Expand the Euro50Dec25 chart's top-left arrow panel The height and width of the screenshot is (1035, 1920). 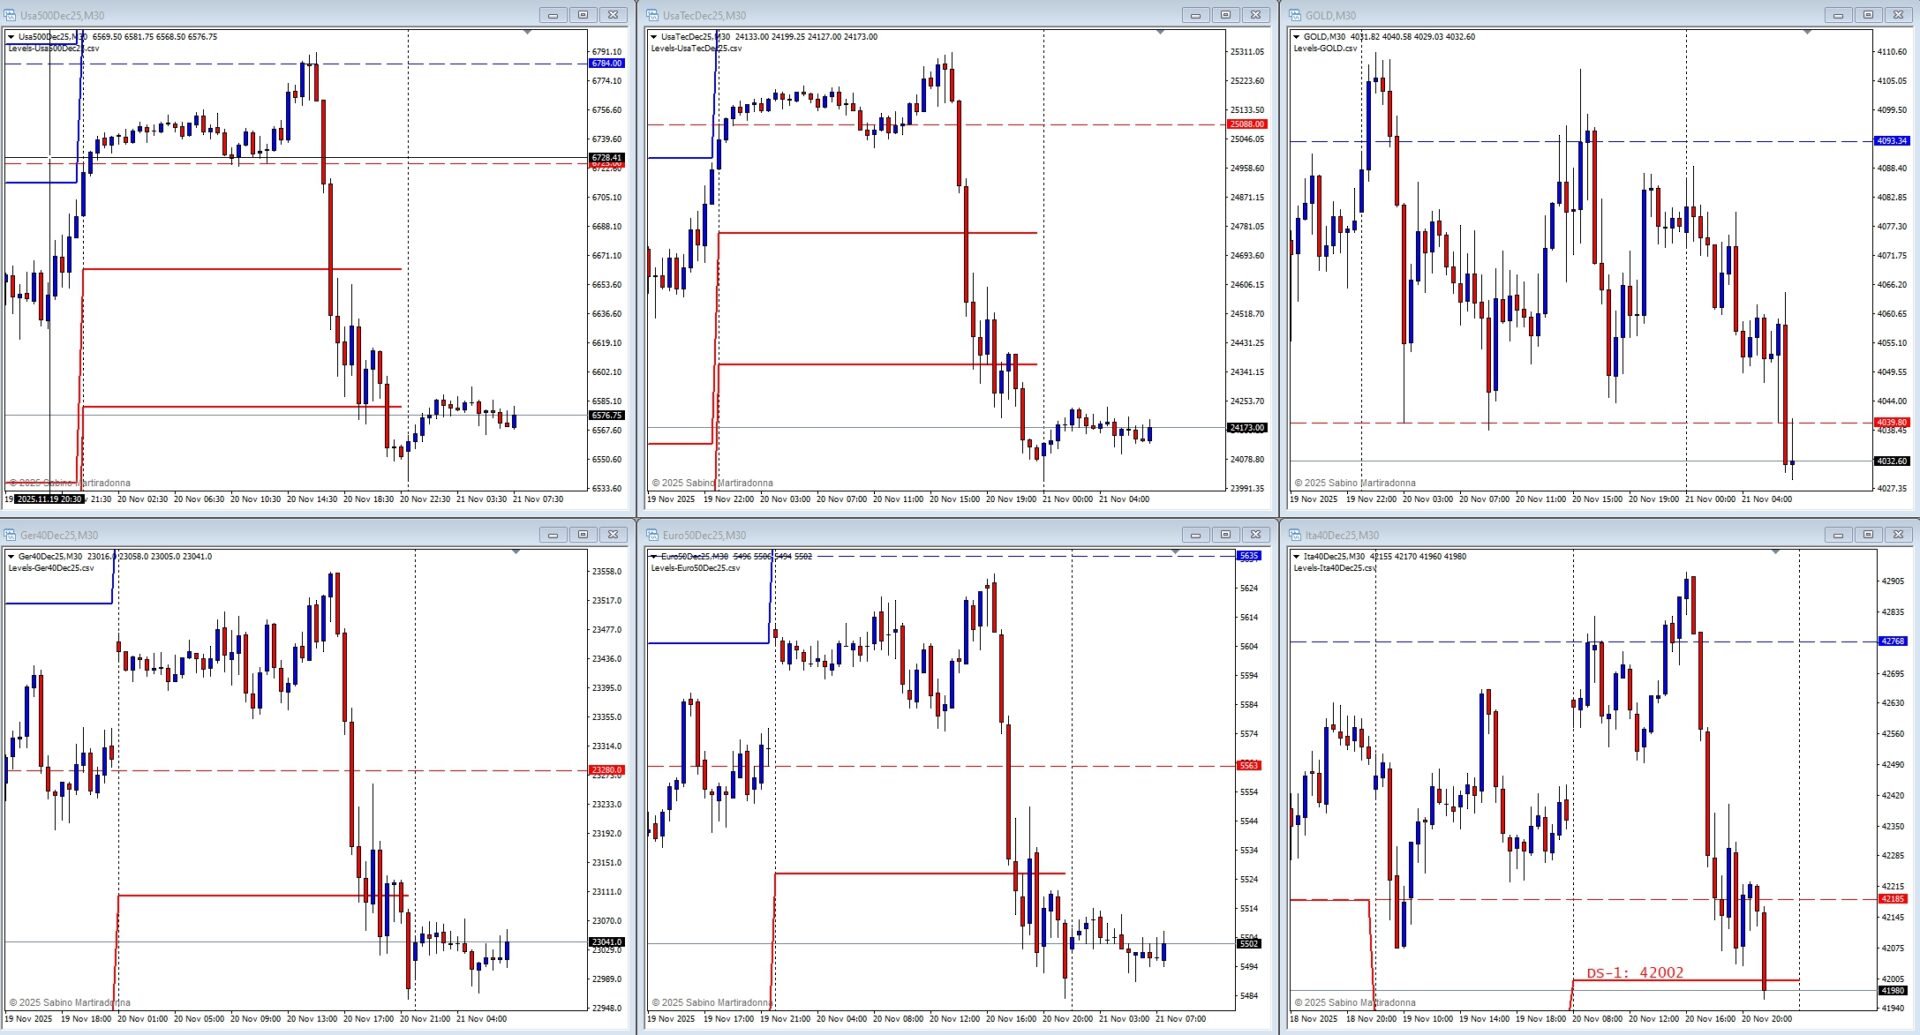(654, 557)
